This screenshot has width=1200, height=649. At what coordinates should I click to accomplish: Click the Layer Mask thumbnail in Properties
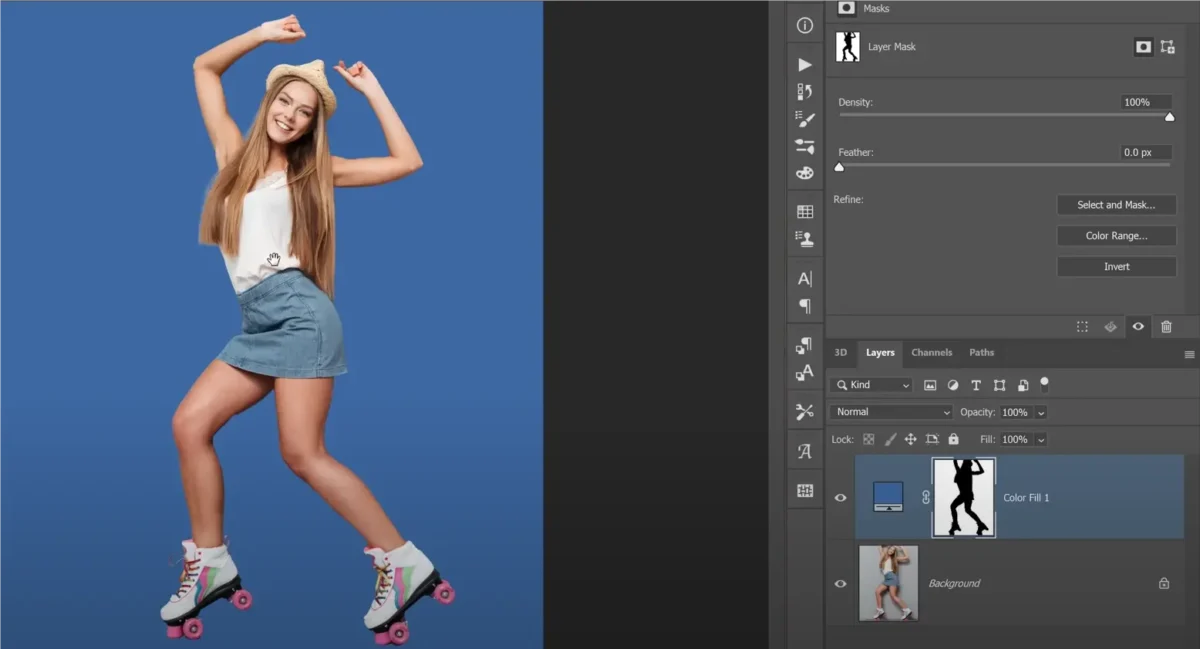coord(847,47)
